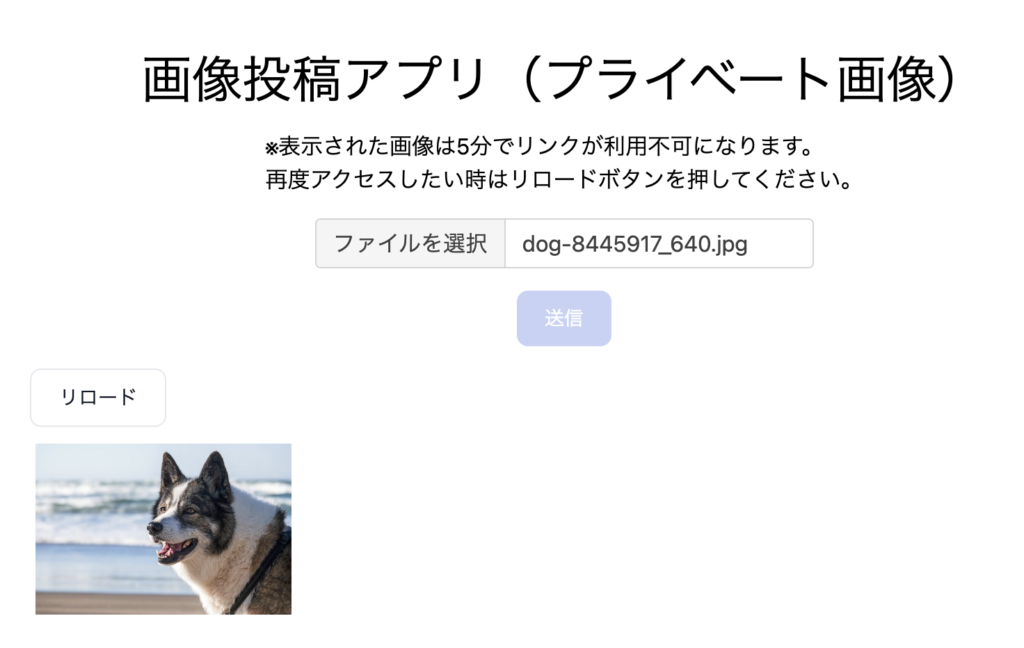This screenshot has width=1024, height=648.
Task: Open the ファイルを選択 file chooser
Action: [410, 244]
